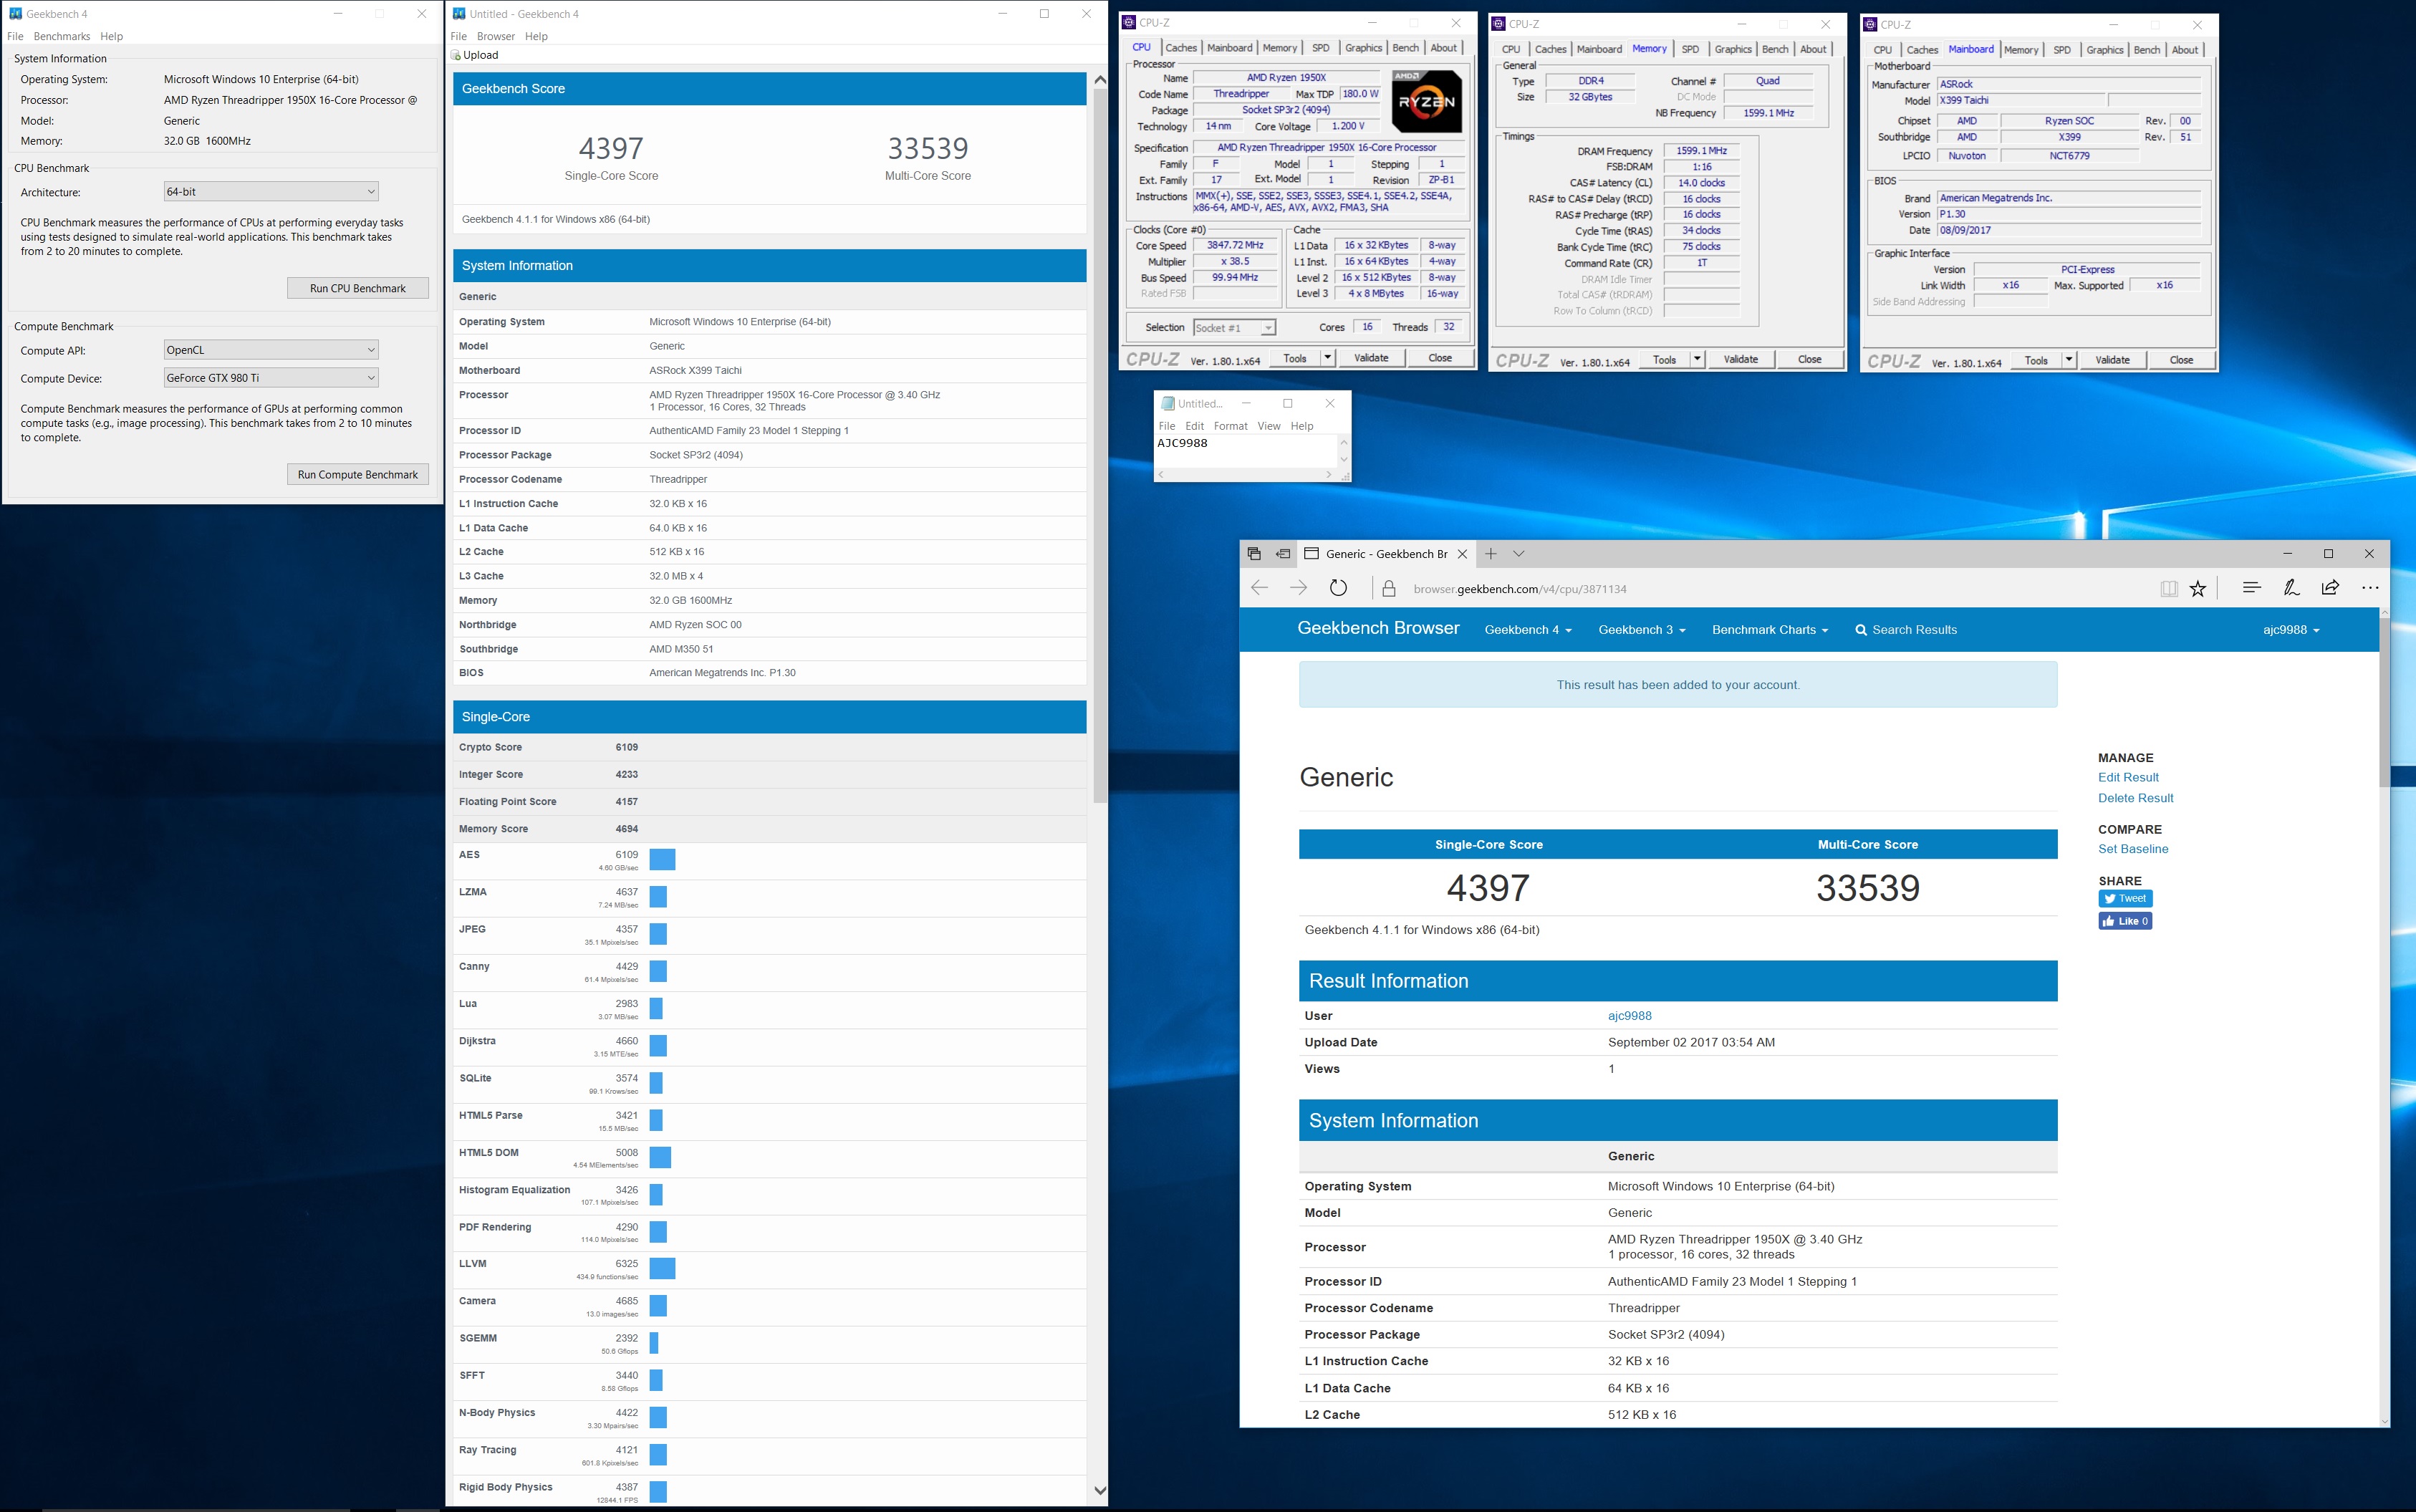Open the Geekbench 3 web menu dropdown
This screenshot has height=1512, width=2416.
1642,630
